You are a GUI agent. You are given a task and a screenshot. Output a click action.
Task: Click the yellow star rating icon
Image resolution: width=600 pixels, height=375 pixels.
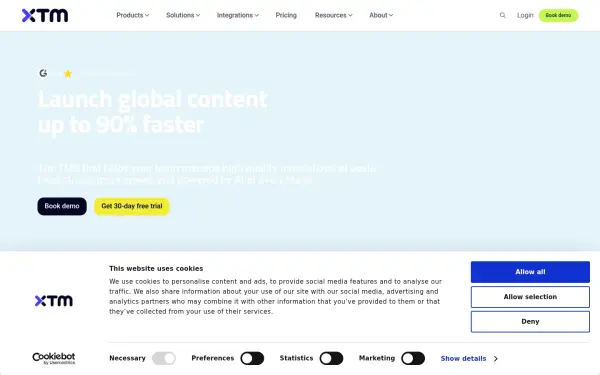tap(68, 73)
